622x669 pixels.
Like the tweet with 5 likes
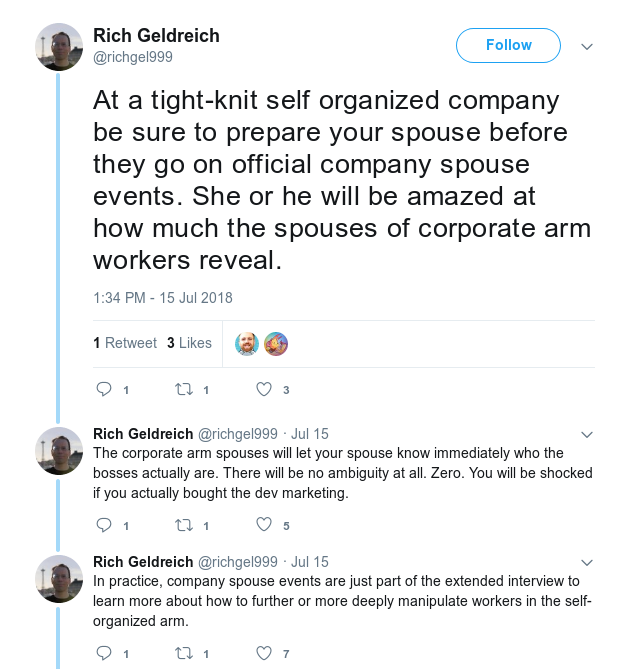click(264, 525)
